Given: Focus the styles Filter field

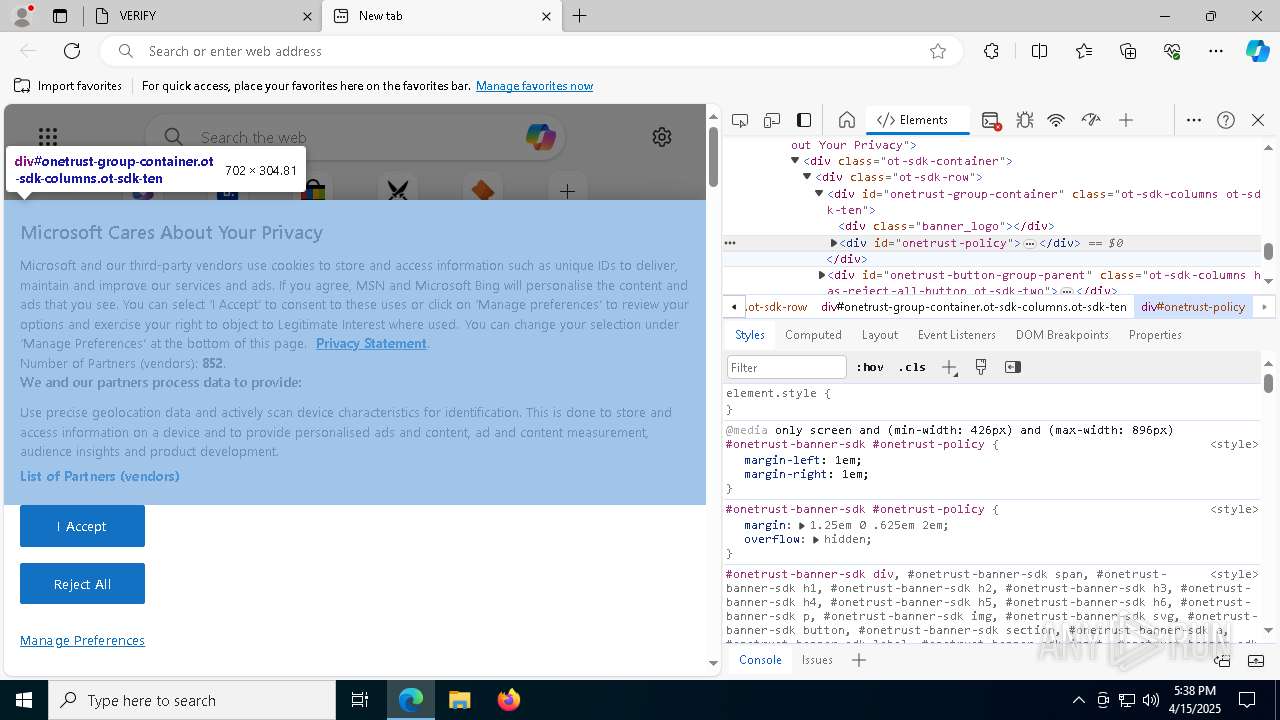Looking at the screenshot, I should point(787,367).
